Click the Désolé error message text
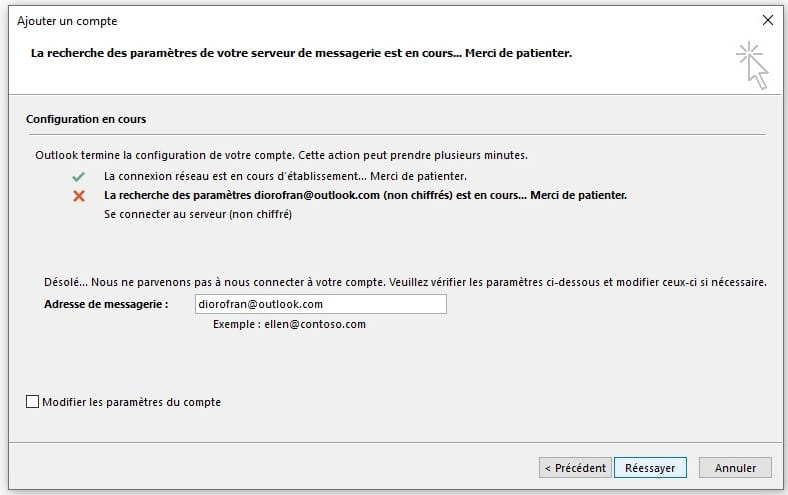Viewport: 788px width, 495px height. coord(405,282)
